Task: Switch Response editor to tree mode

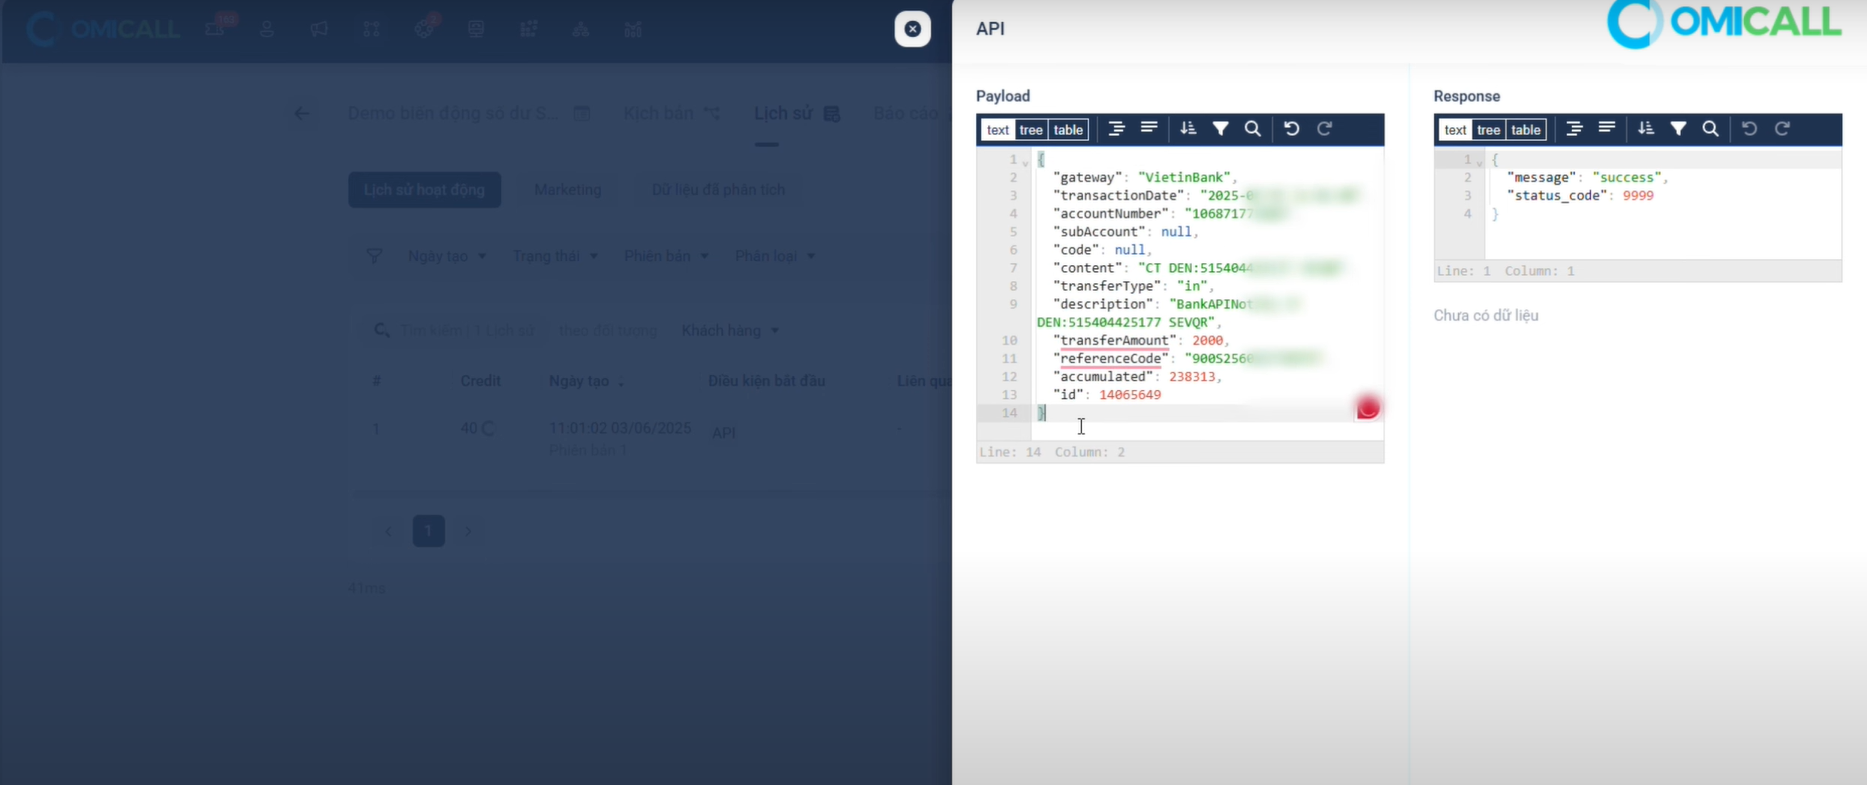Action: pos(1489,130)
